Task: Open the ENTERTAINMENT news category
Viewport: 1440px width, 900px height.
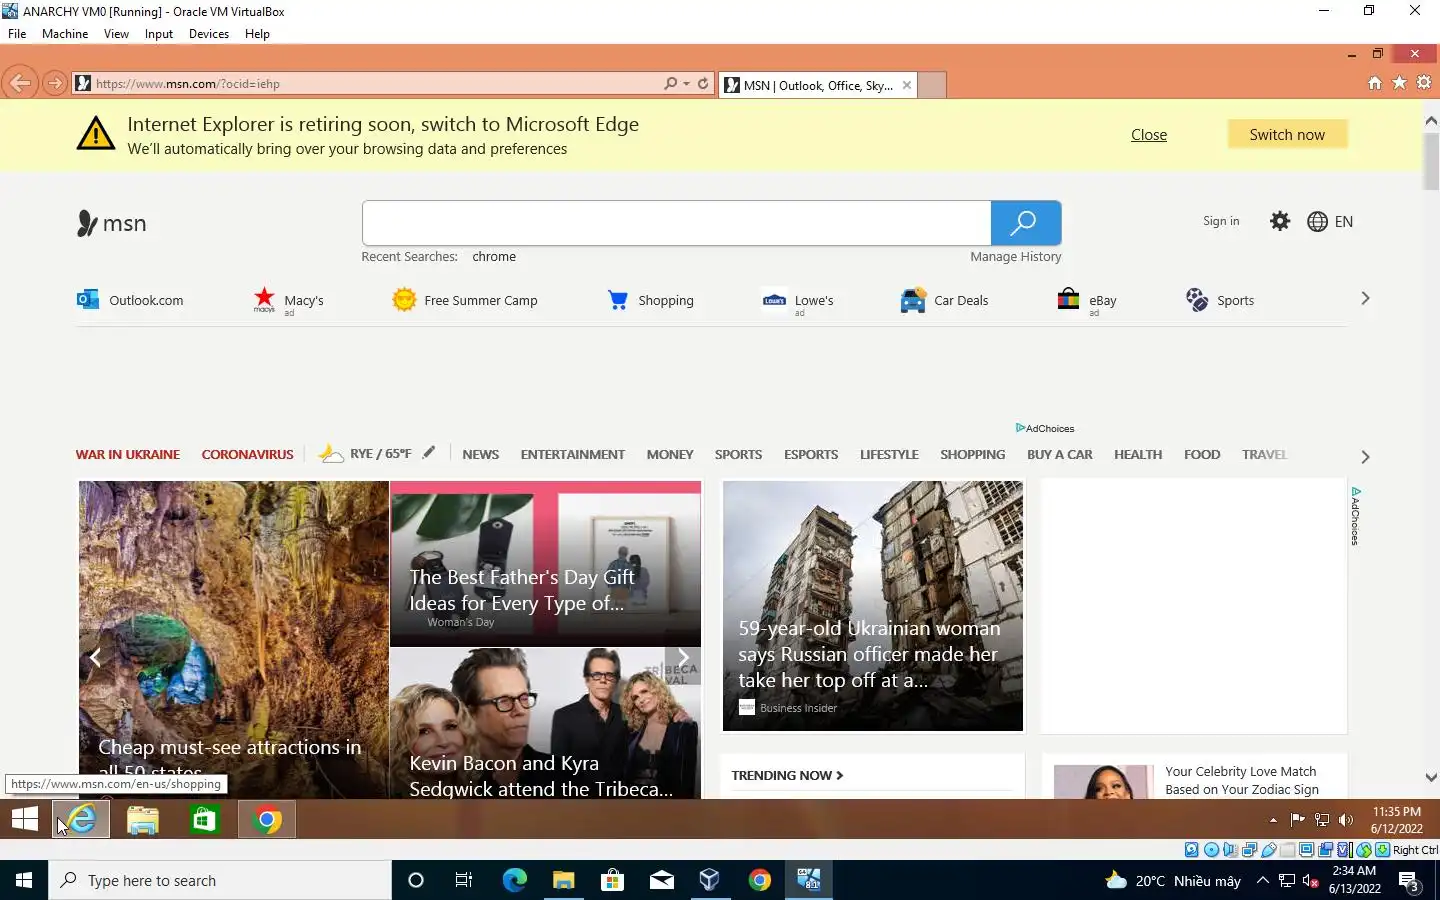Action: pyautogui.click(x=572, y=454)
